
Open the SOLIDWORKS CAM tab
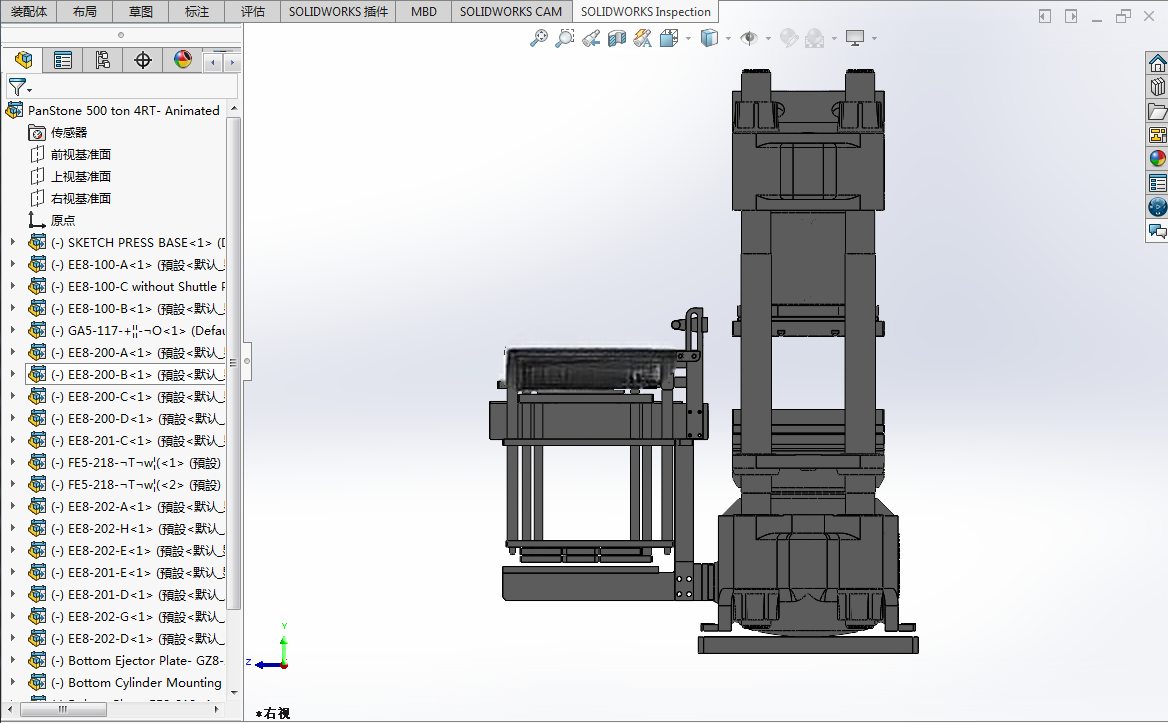[511, 11]
